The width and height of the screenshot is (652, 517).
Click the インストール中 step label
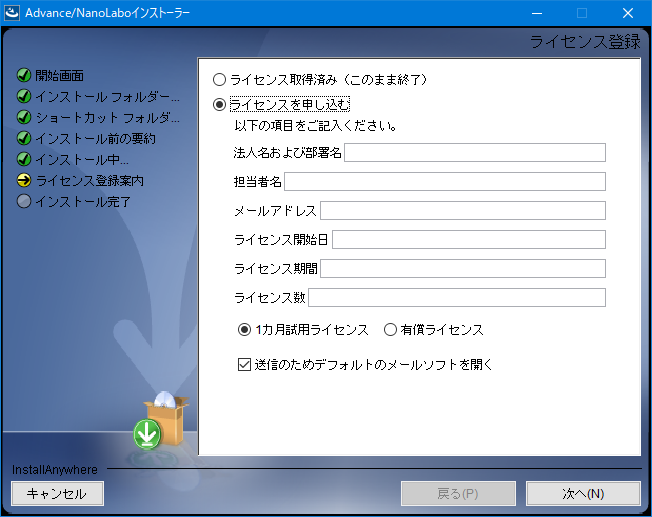[x=82, y=160]
